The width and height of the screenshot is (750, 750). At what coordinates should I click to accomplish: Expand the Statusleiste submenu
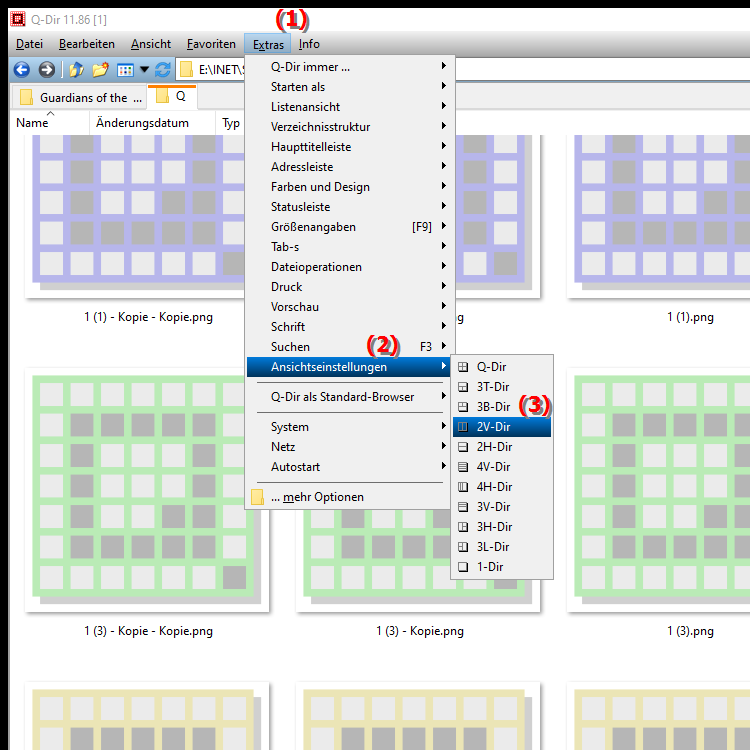350,207
